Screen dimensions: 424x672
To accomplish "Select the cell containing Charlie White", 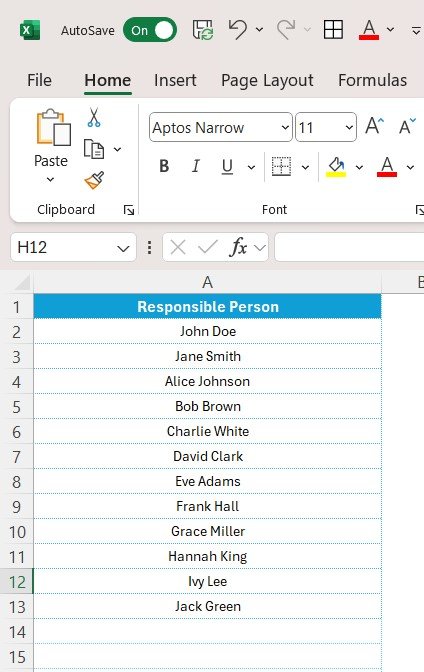I will [x=207, y=431].
